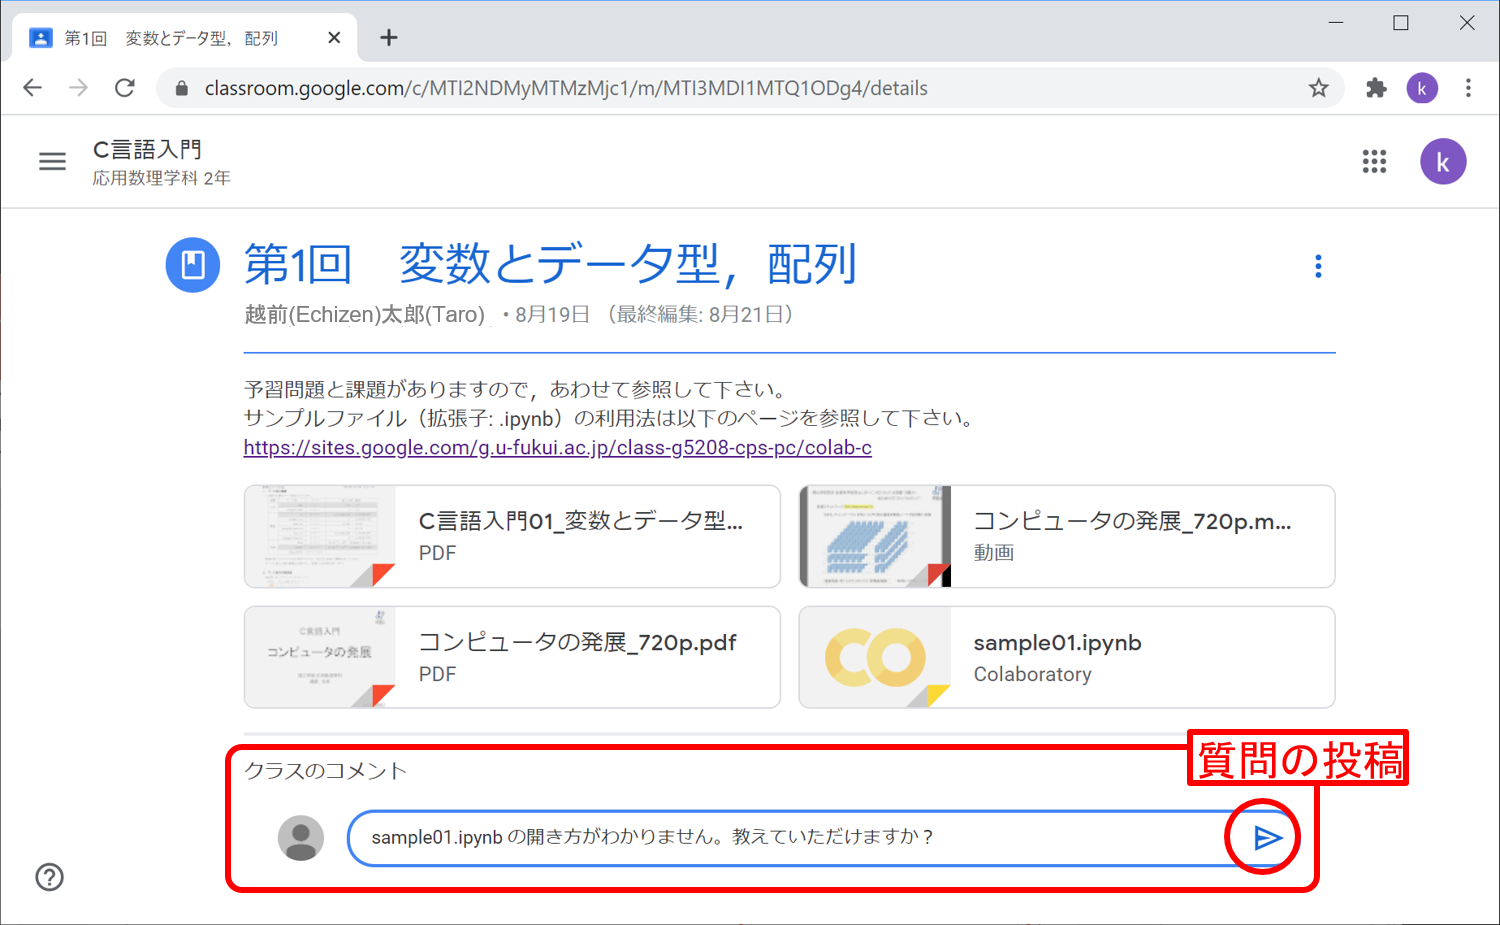The height and width of the screenshot is (925, 1500).
Task: Bookmark this page with the star icon
Action: pyautogui.click(x=1318, y=88)
